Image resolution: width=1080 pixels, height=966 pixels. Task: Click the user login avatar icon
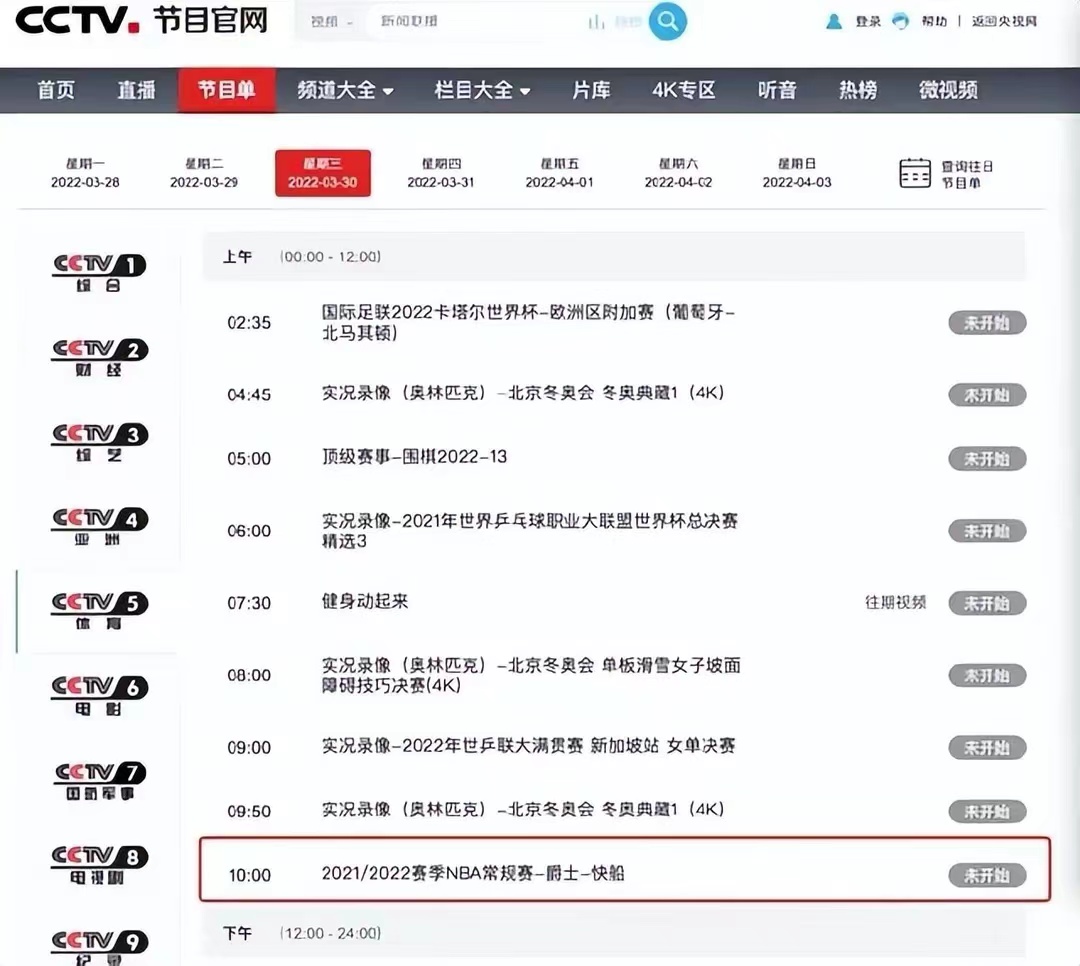click(x=833, y=21)
